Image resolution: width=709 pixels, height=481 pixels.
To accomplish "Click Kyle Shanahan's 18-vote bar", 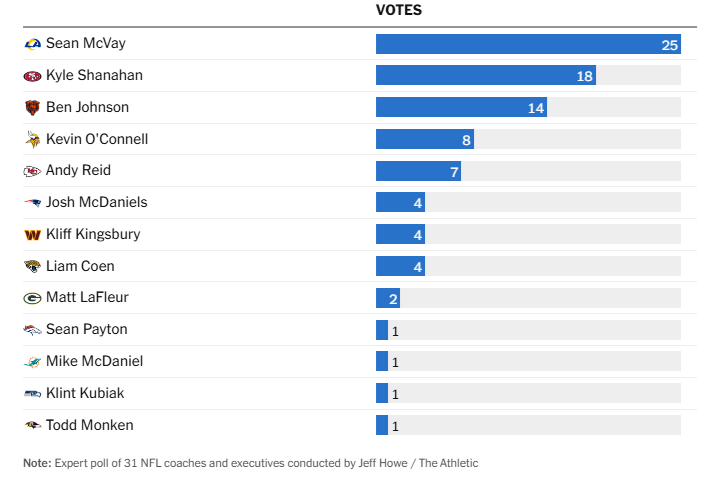I will pos(485,76).
